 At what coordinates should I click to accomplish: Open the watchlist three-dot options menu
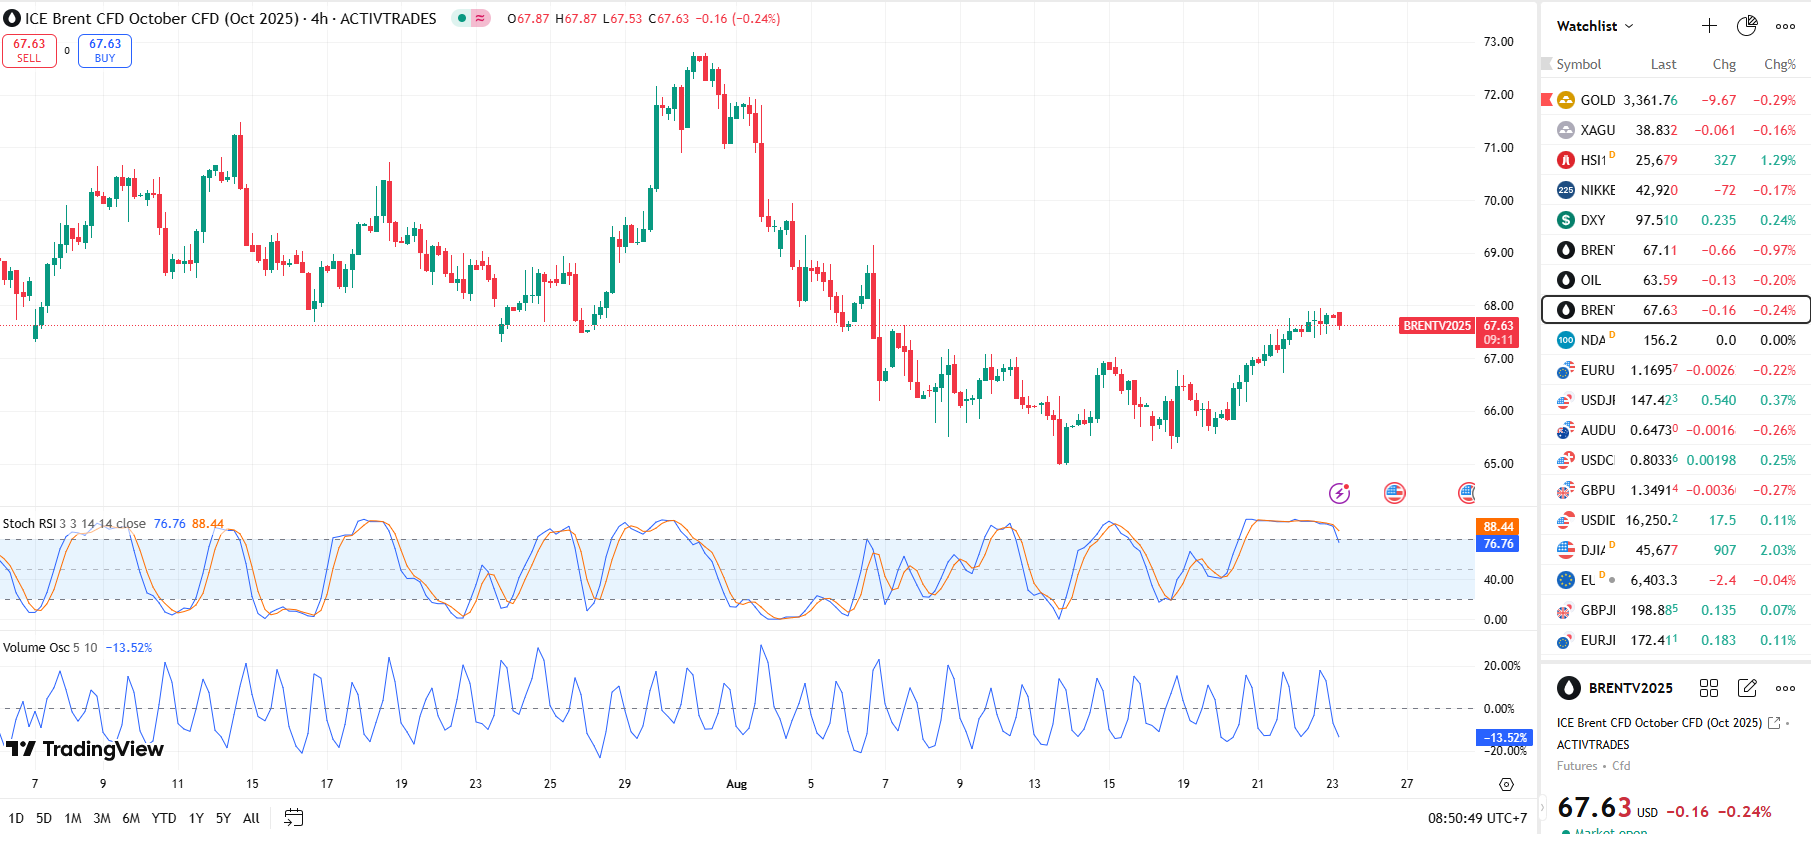(x=1785, y=26)
